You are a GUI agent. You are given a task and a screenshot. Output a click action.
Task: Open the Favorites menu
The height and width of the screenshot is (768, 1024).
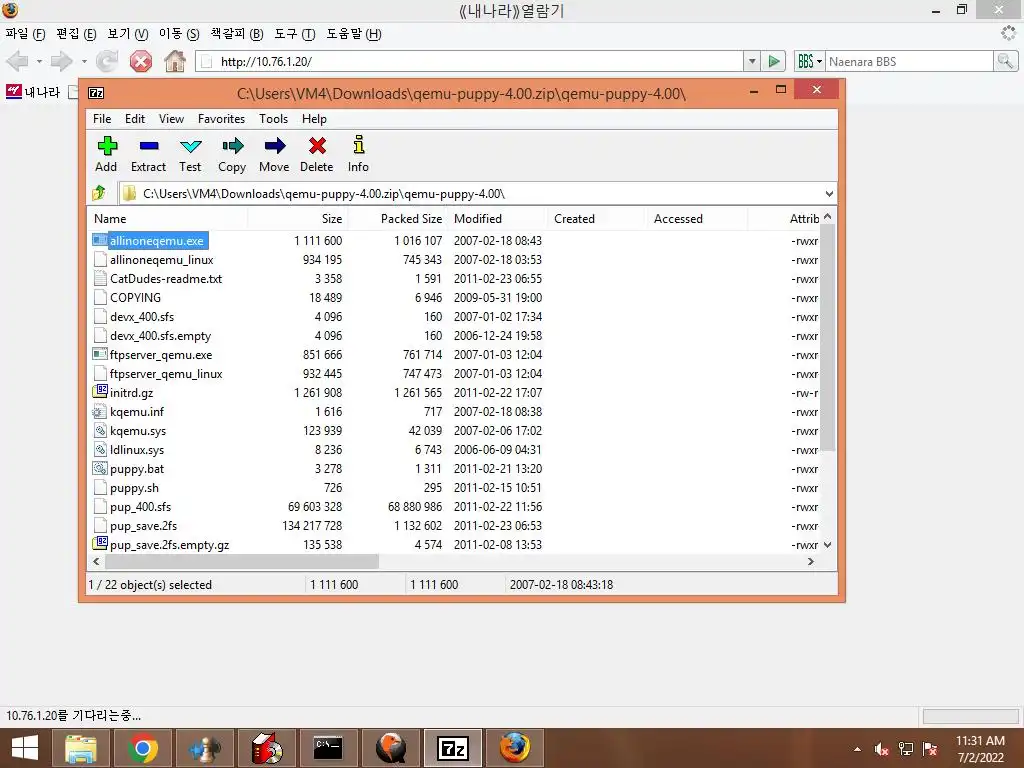221,119
